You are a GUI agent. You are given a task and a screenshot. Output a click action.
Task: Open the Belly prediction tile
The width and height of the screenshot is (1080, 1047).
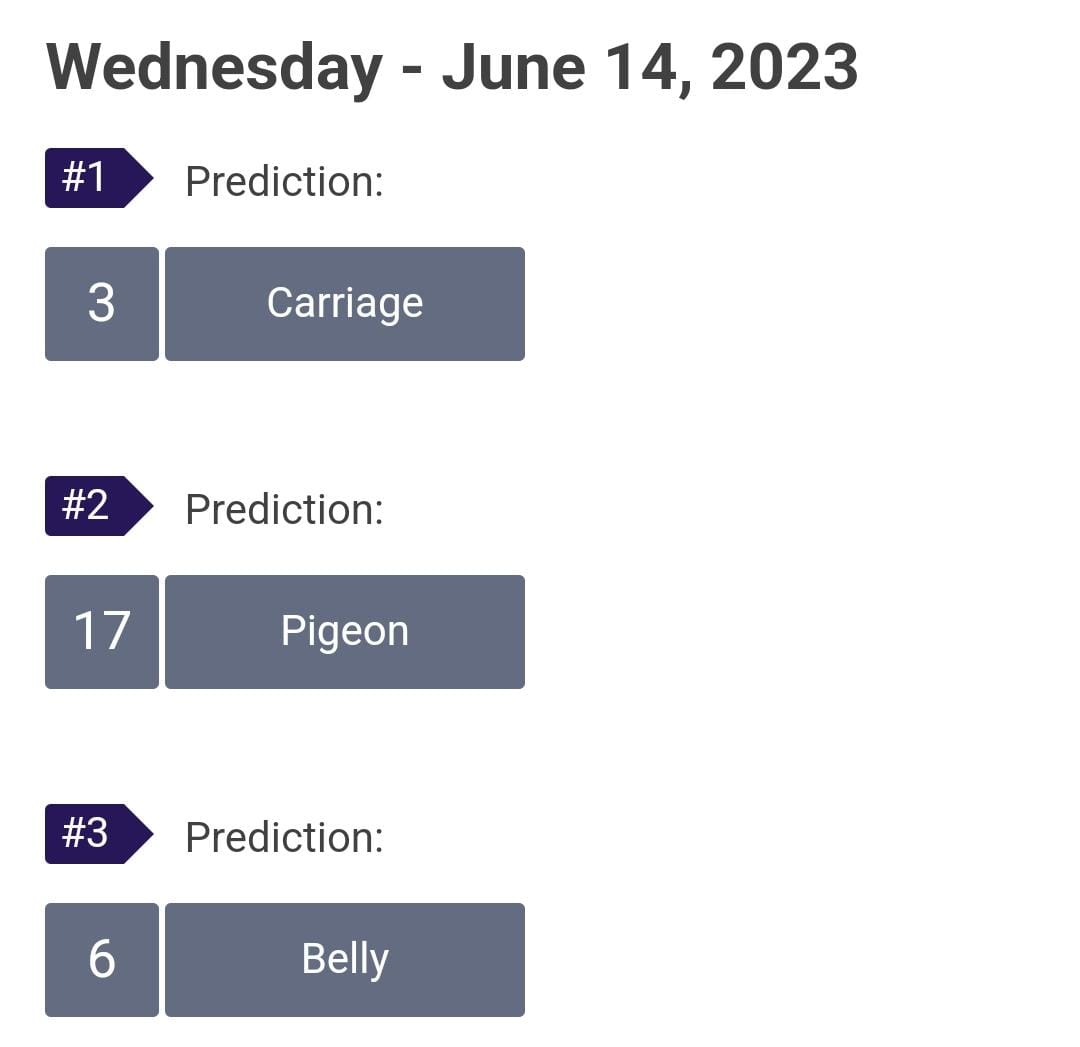click(345, 960)
